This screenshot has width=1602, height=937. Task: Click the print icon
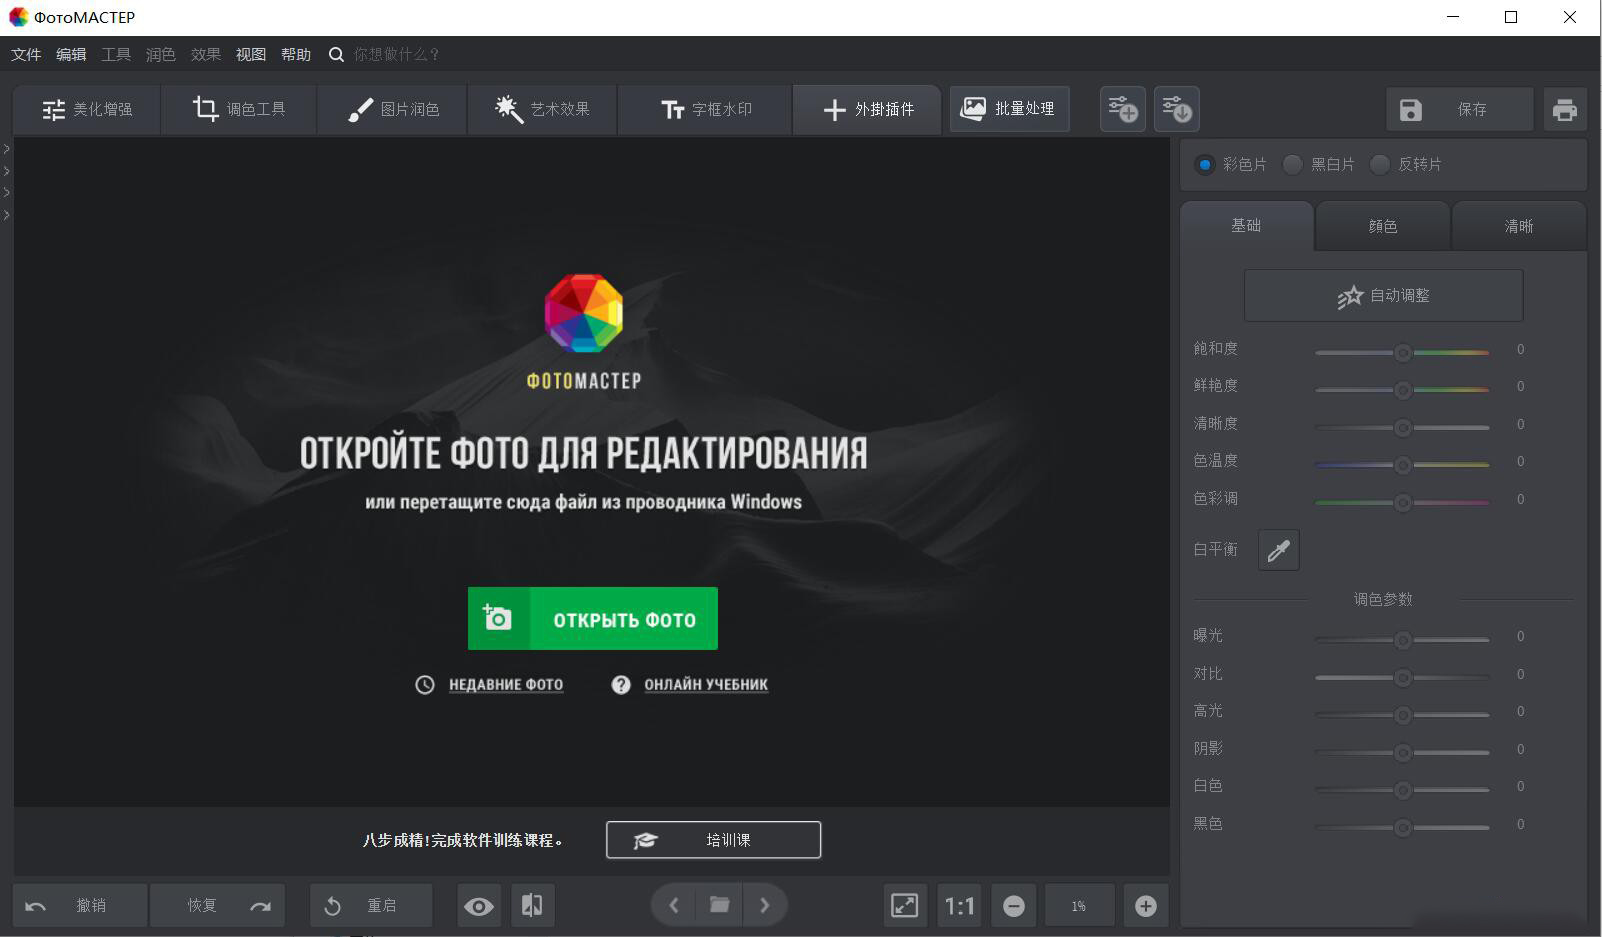(1565, 109)
